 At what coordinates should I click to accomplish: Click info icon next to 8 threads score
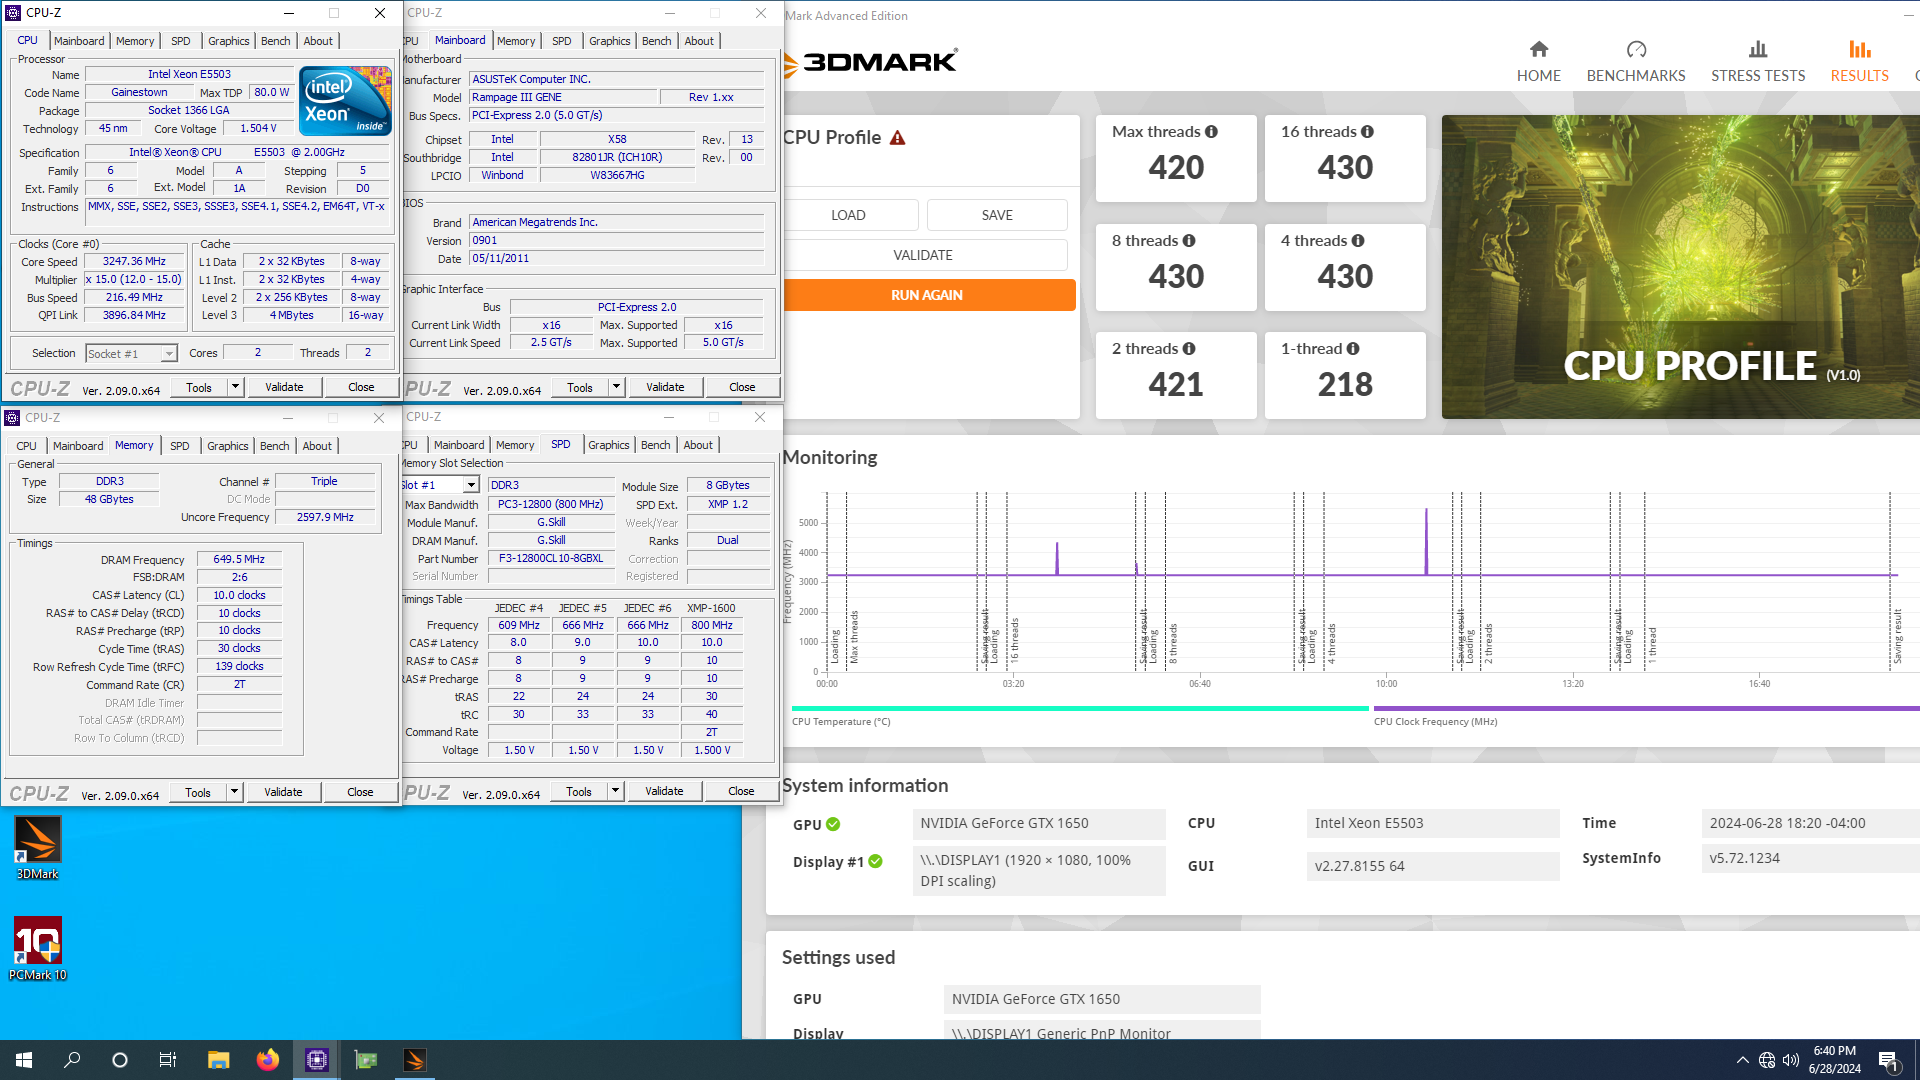click(1189, 241)
